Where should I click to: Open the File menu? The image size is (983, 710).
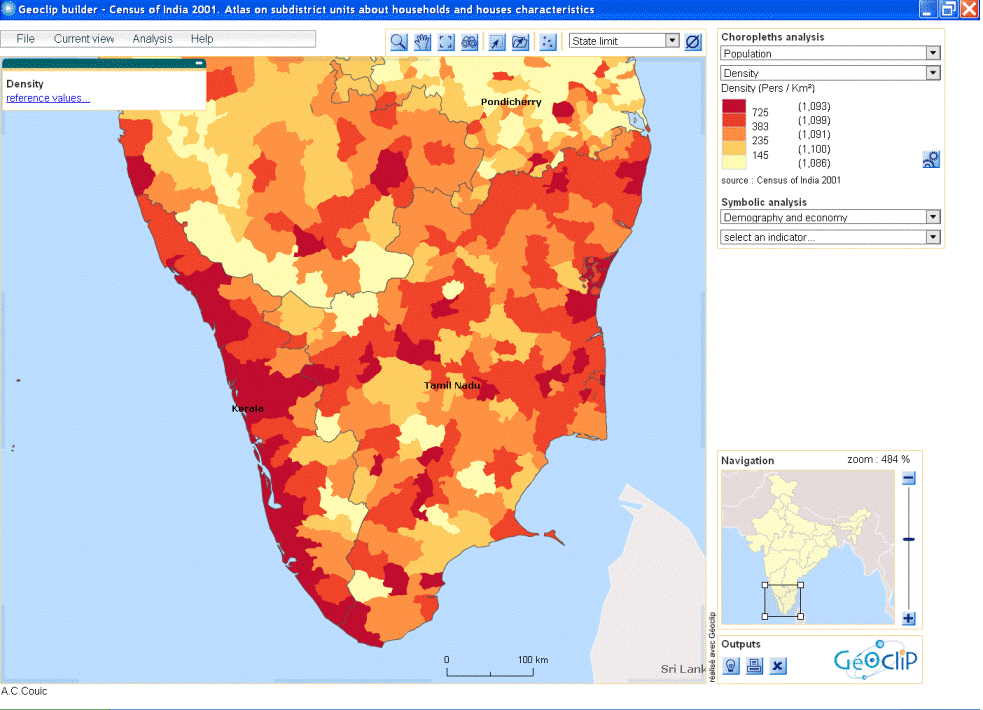(x=25, y=39)
